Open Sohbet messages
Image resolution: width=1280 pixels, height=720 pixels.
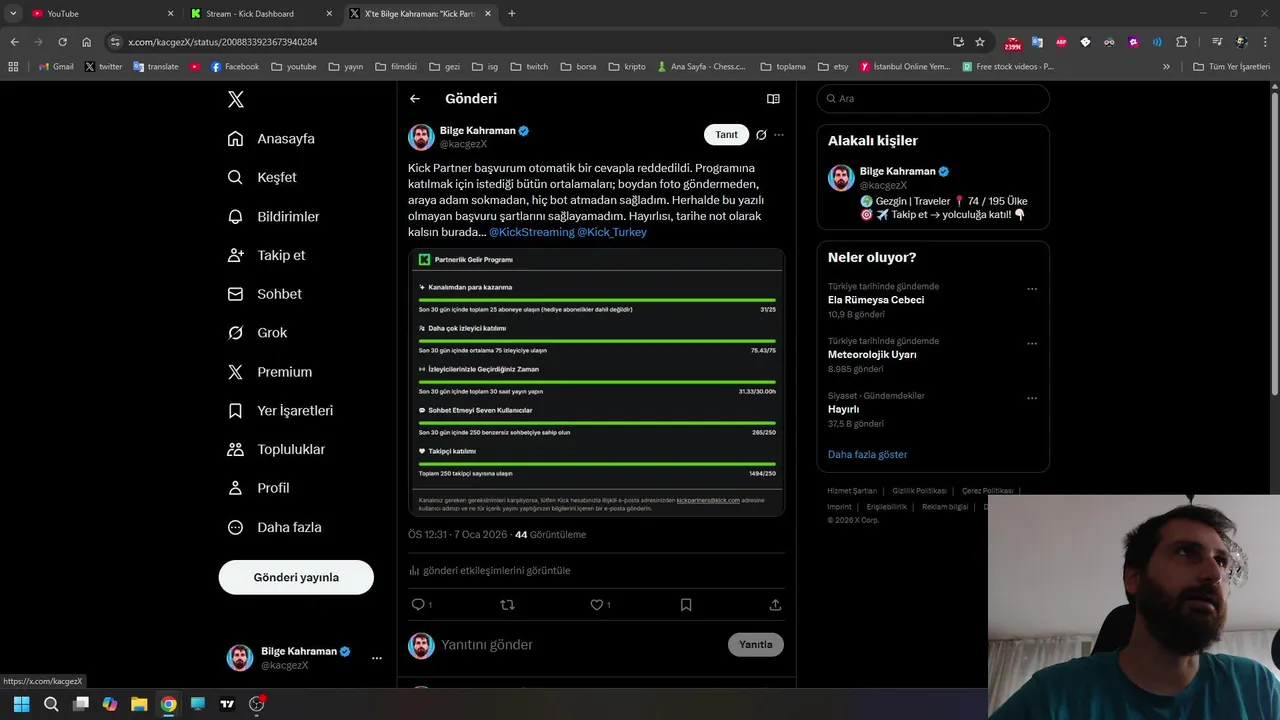click(264, 294)
